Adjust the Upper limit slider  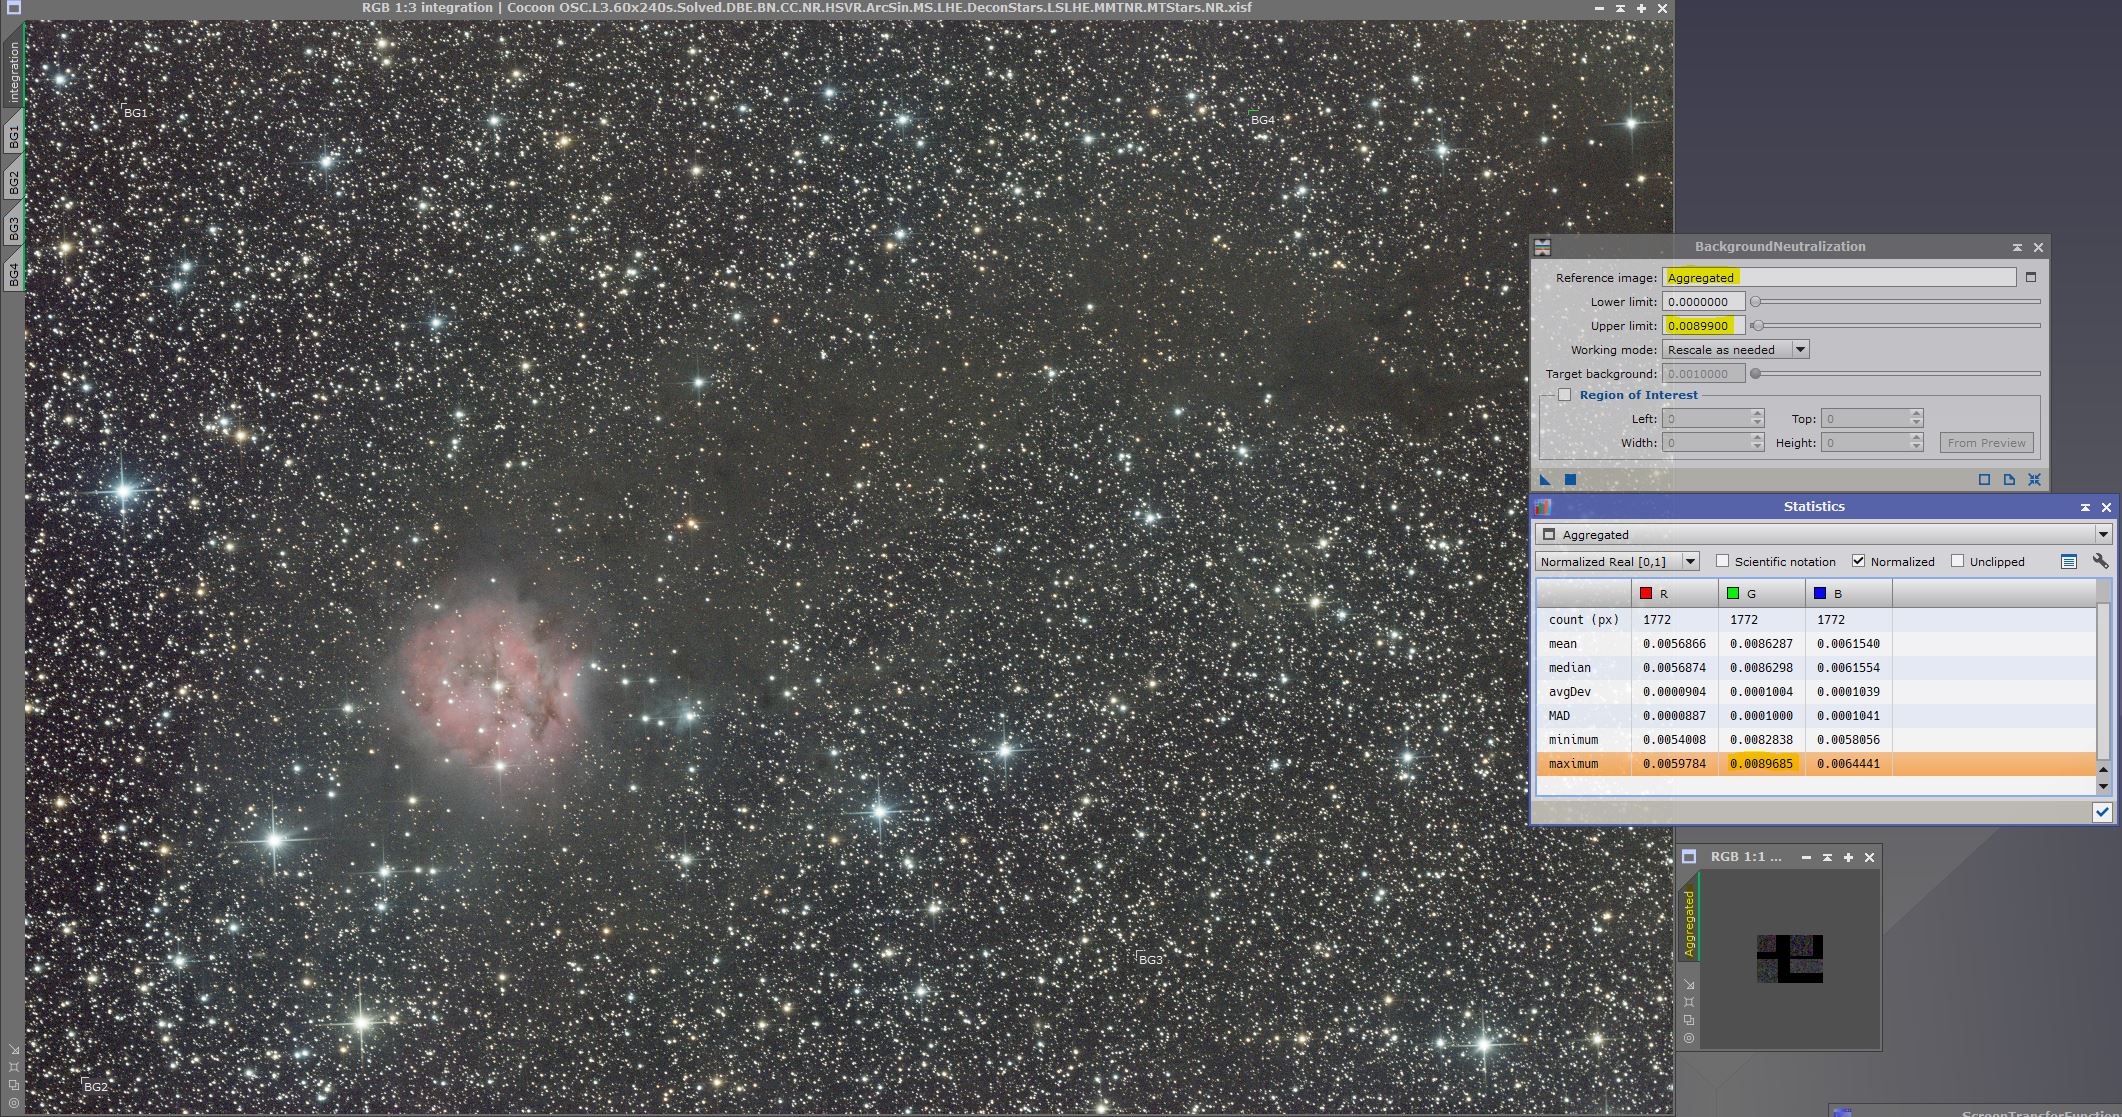pos(1759,325)
